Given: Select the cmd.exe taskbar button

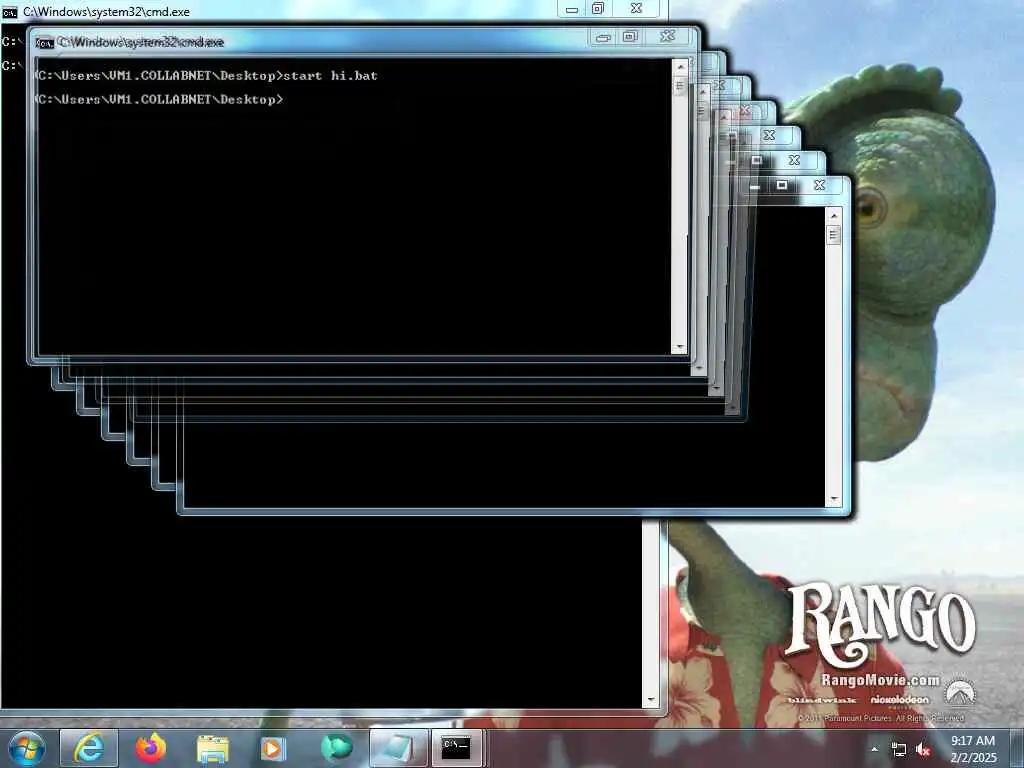Looking at the screenshot, I should 457,748.
